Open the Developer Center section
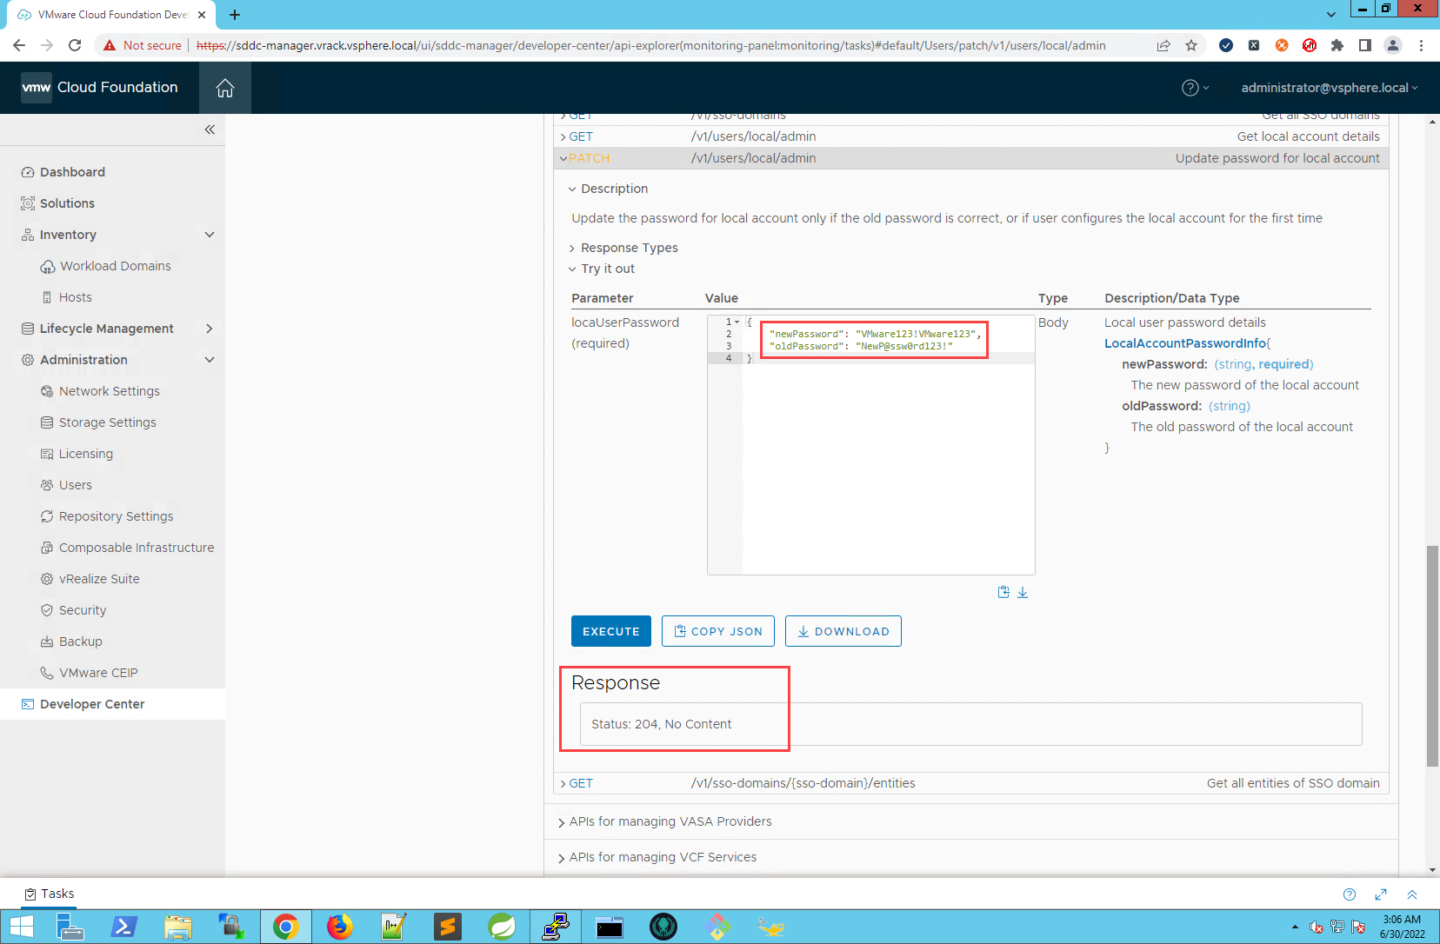 (x=92, y=703)
